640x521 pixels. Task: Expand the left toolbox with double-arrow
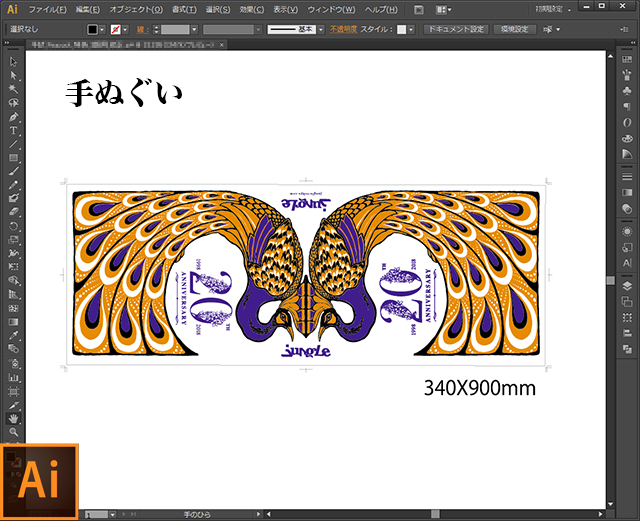[x=7, y=42]
